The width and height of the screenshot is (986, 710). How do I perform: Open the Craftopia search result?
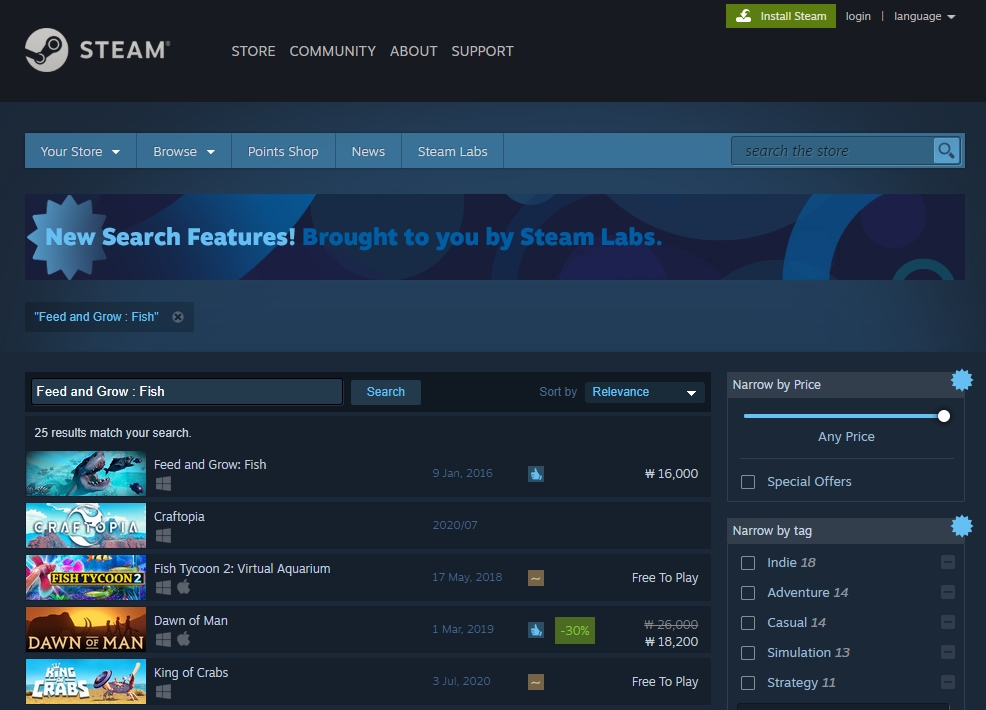[368, 525]
